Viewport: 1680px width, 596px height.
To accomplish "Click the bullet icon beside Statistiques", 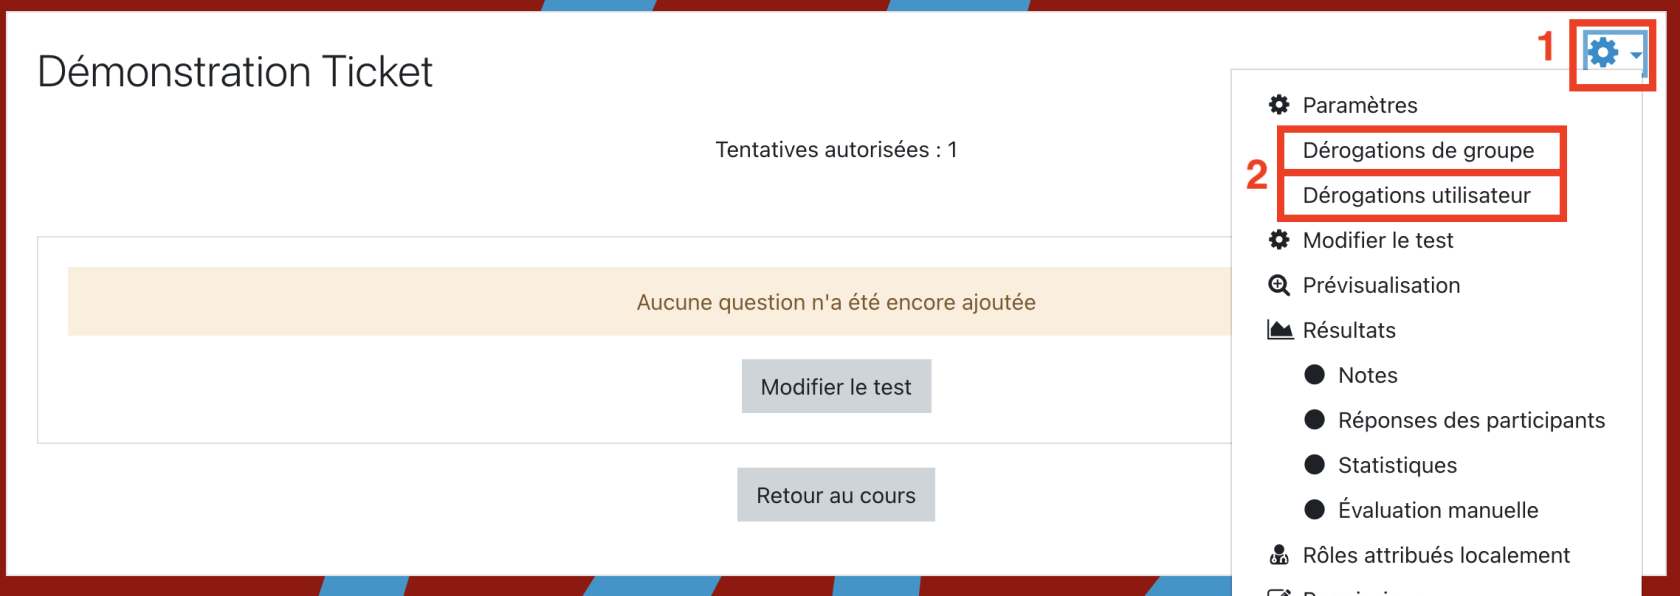I will click(1315, 465).
